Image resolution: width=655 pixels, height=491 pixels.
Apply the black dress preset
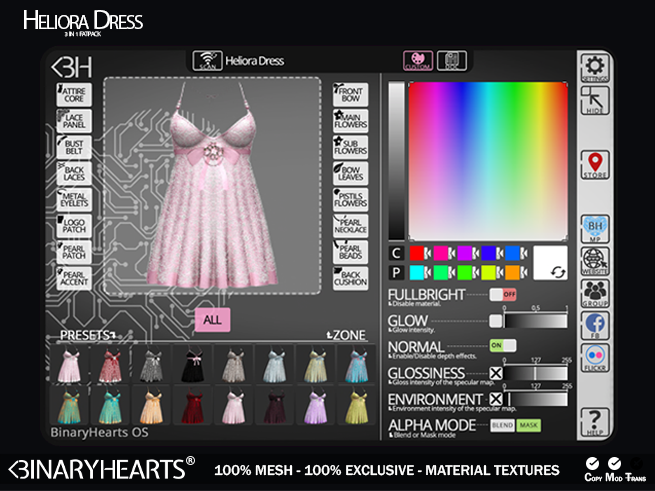pyautogui.click(x=193, y=366)
